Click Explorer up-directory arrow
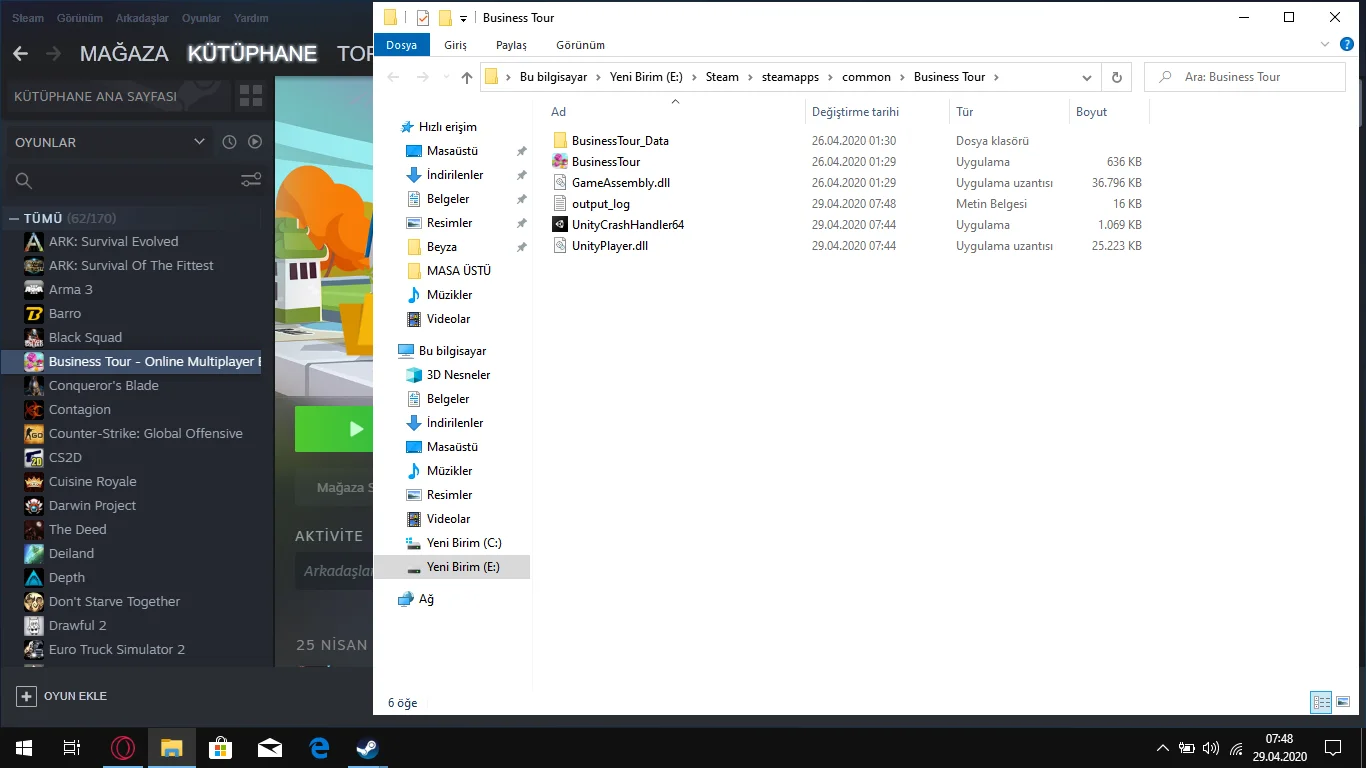The height and width of the screenshot is (768, 1366). click(x=467, y=77)
